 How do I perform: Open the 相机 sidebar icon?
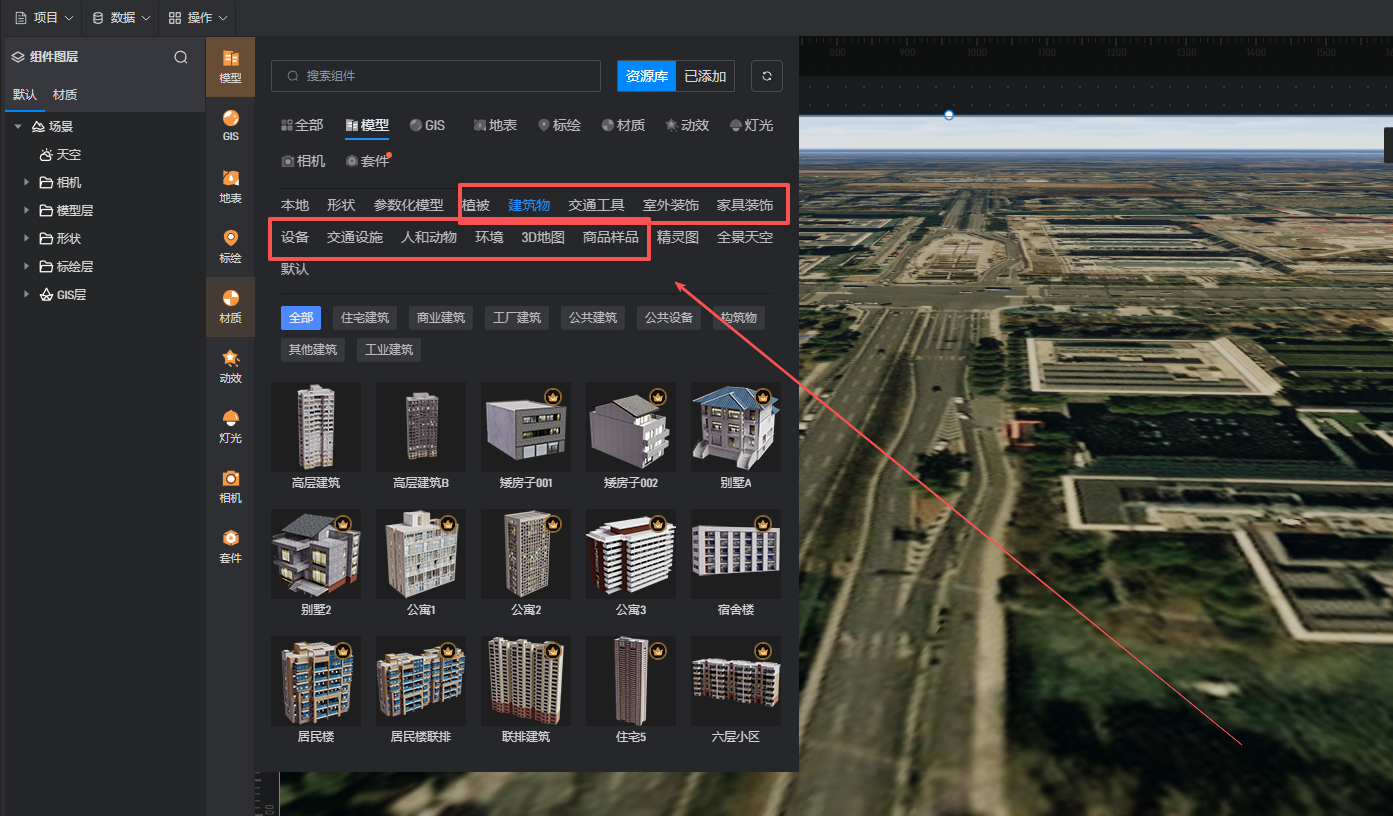coord(230,486)
